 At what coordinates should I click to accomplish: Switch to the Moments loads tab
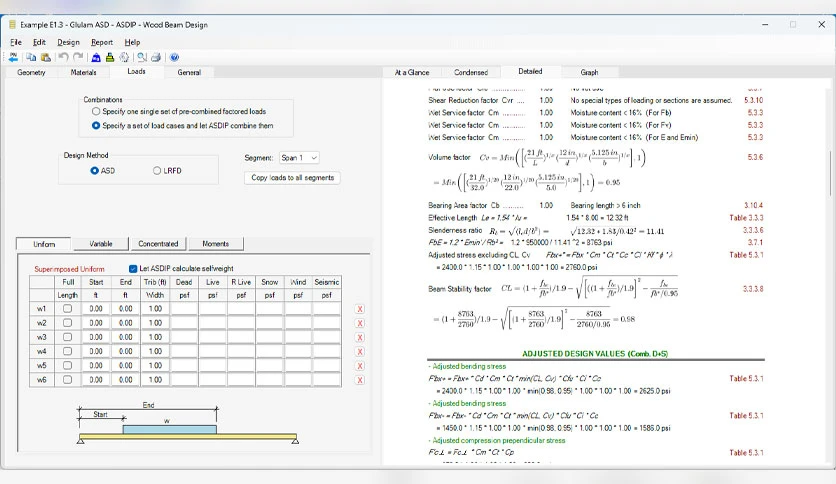click(x=215, y=244)
